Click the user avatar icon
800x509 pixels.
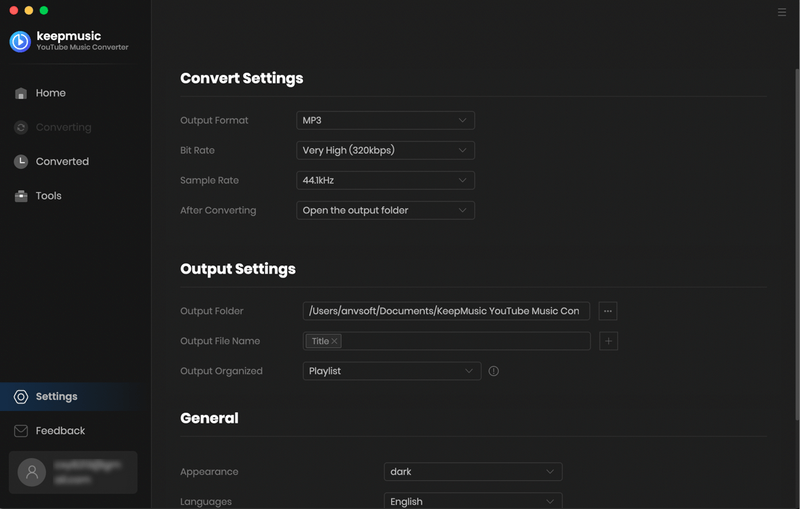pos(32,472)
